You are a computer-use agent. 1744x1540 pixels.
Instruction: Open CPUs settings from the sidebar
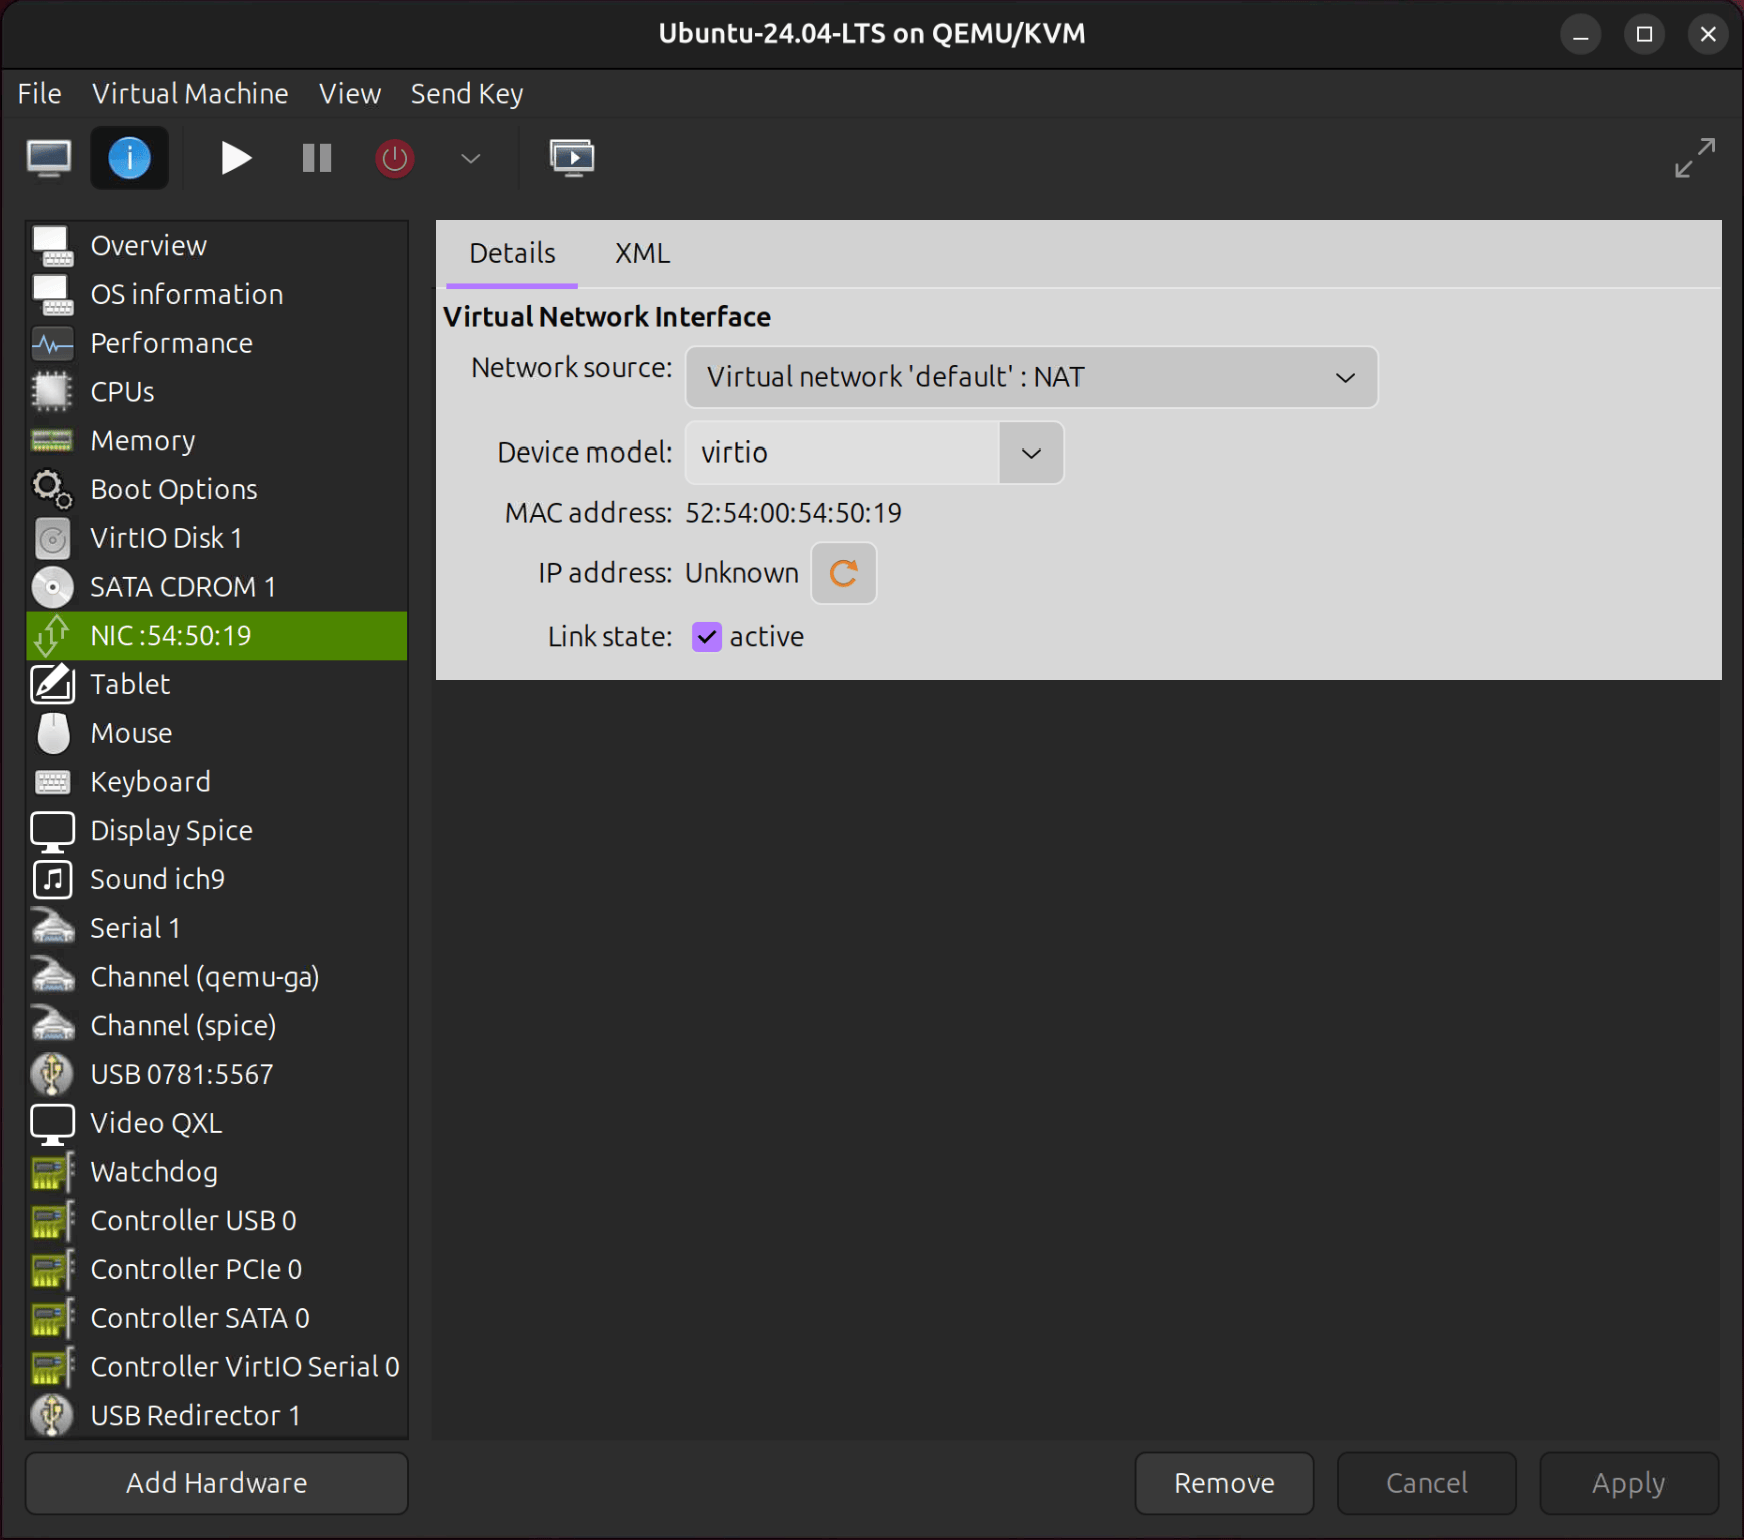coord(122,391)
